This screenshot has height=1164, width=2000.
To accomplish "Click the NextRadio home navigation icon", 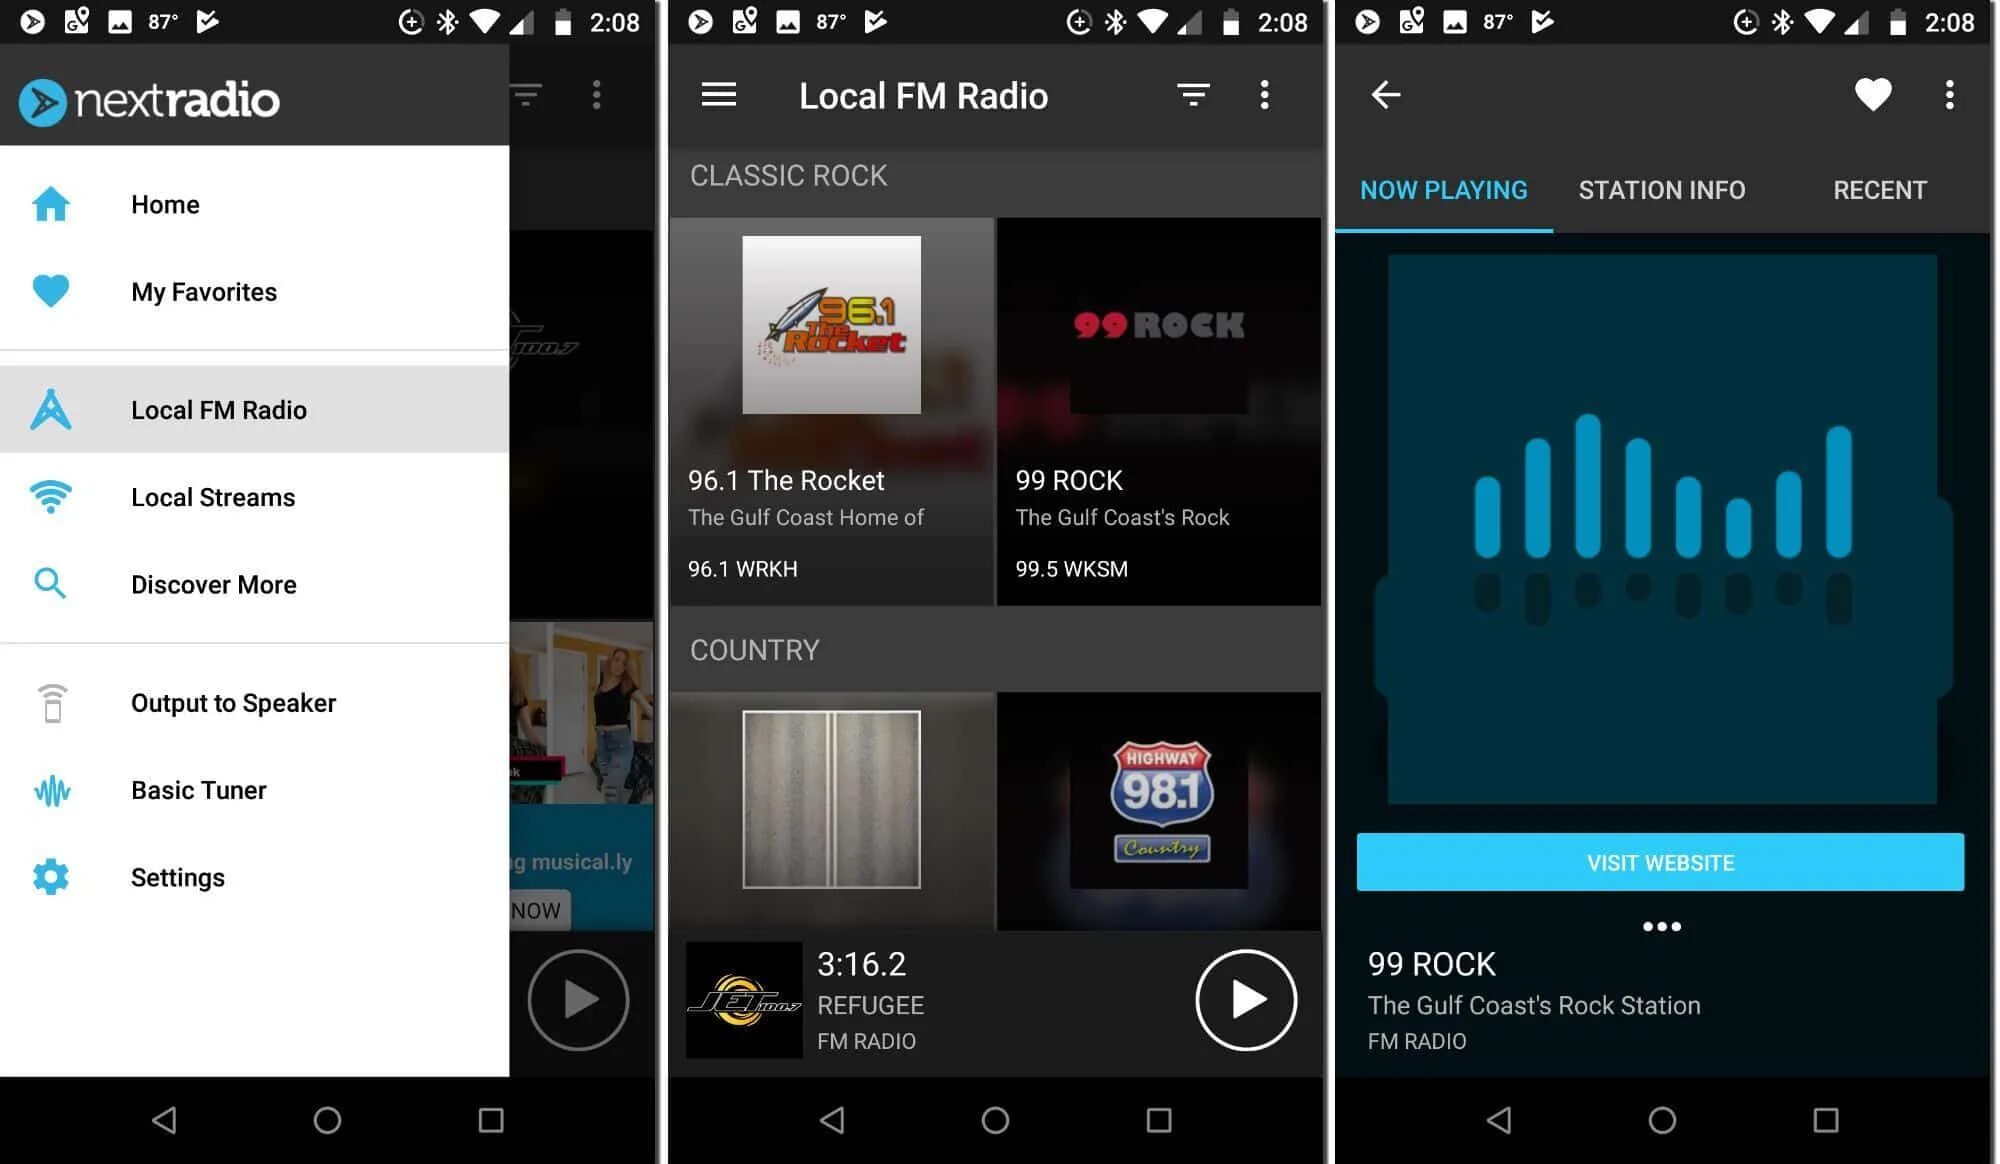I will click(x=51, y=204).
